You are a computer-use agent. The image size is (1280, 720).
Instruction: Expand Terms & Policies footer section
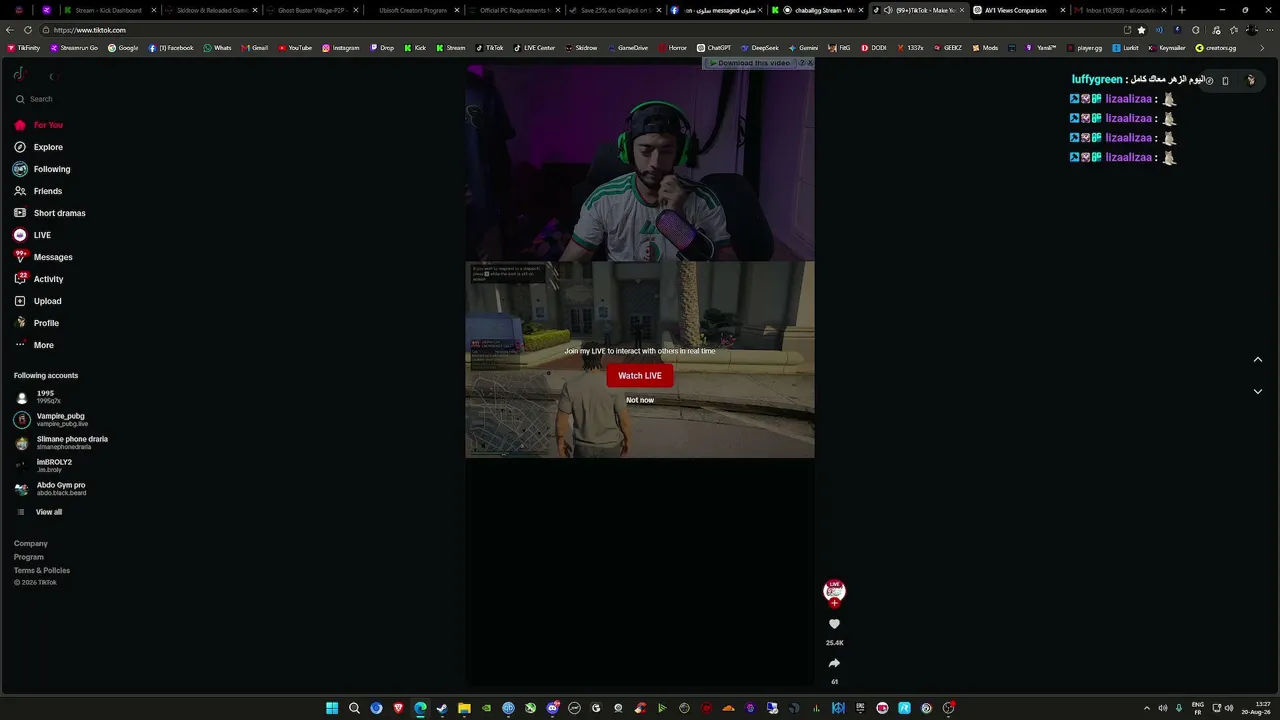(x=42, y=570)
